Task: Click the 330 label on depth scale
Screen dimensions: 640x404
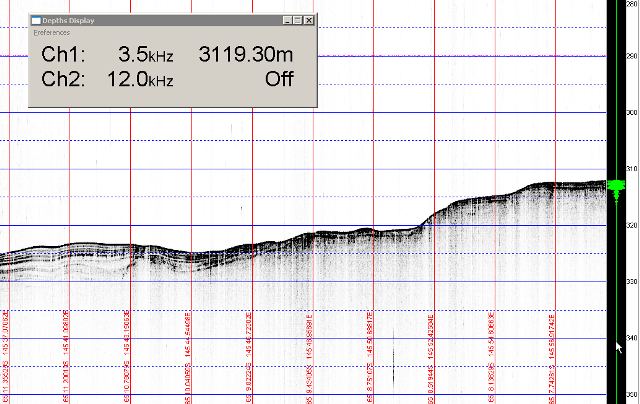Action: point(632,283)
